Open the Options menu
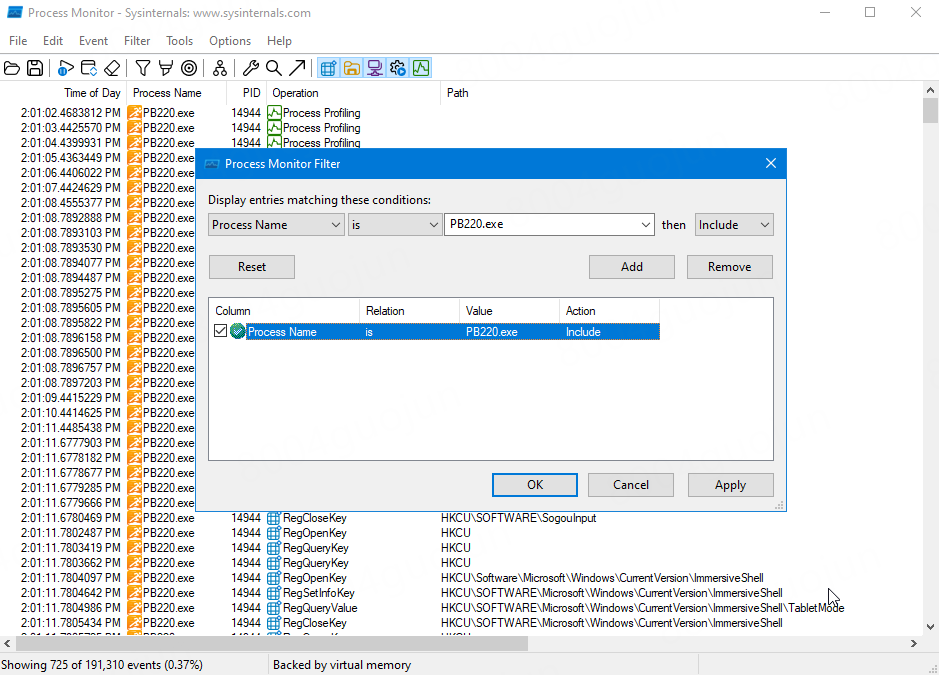The height and width of the screenshot is (675, 939). [230, 41]
